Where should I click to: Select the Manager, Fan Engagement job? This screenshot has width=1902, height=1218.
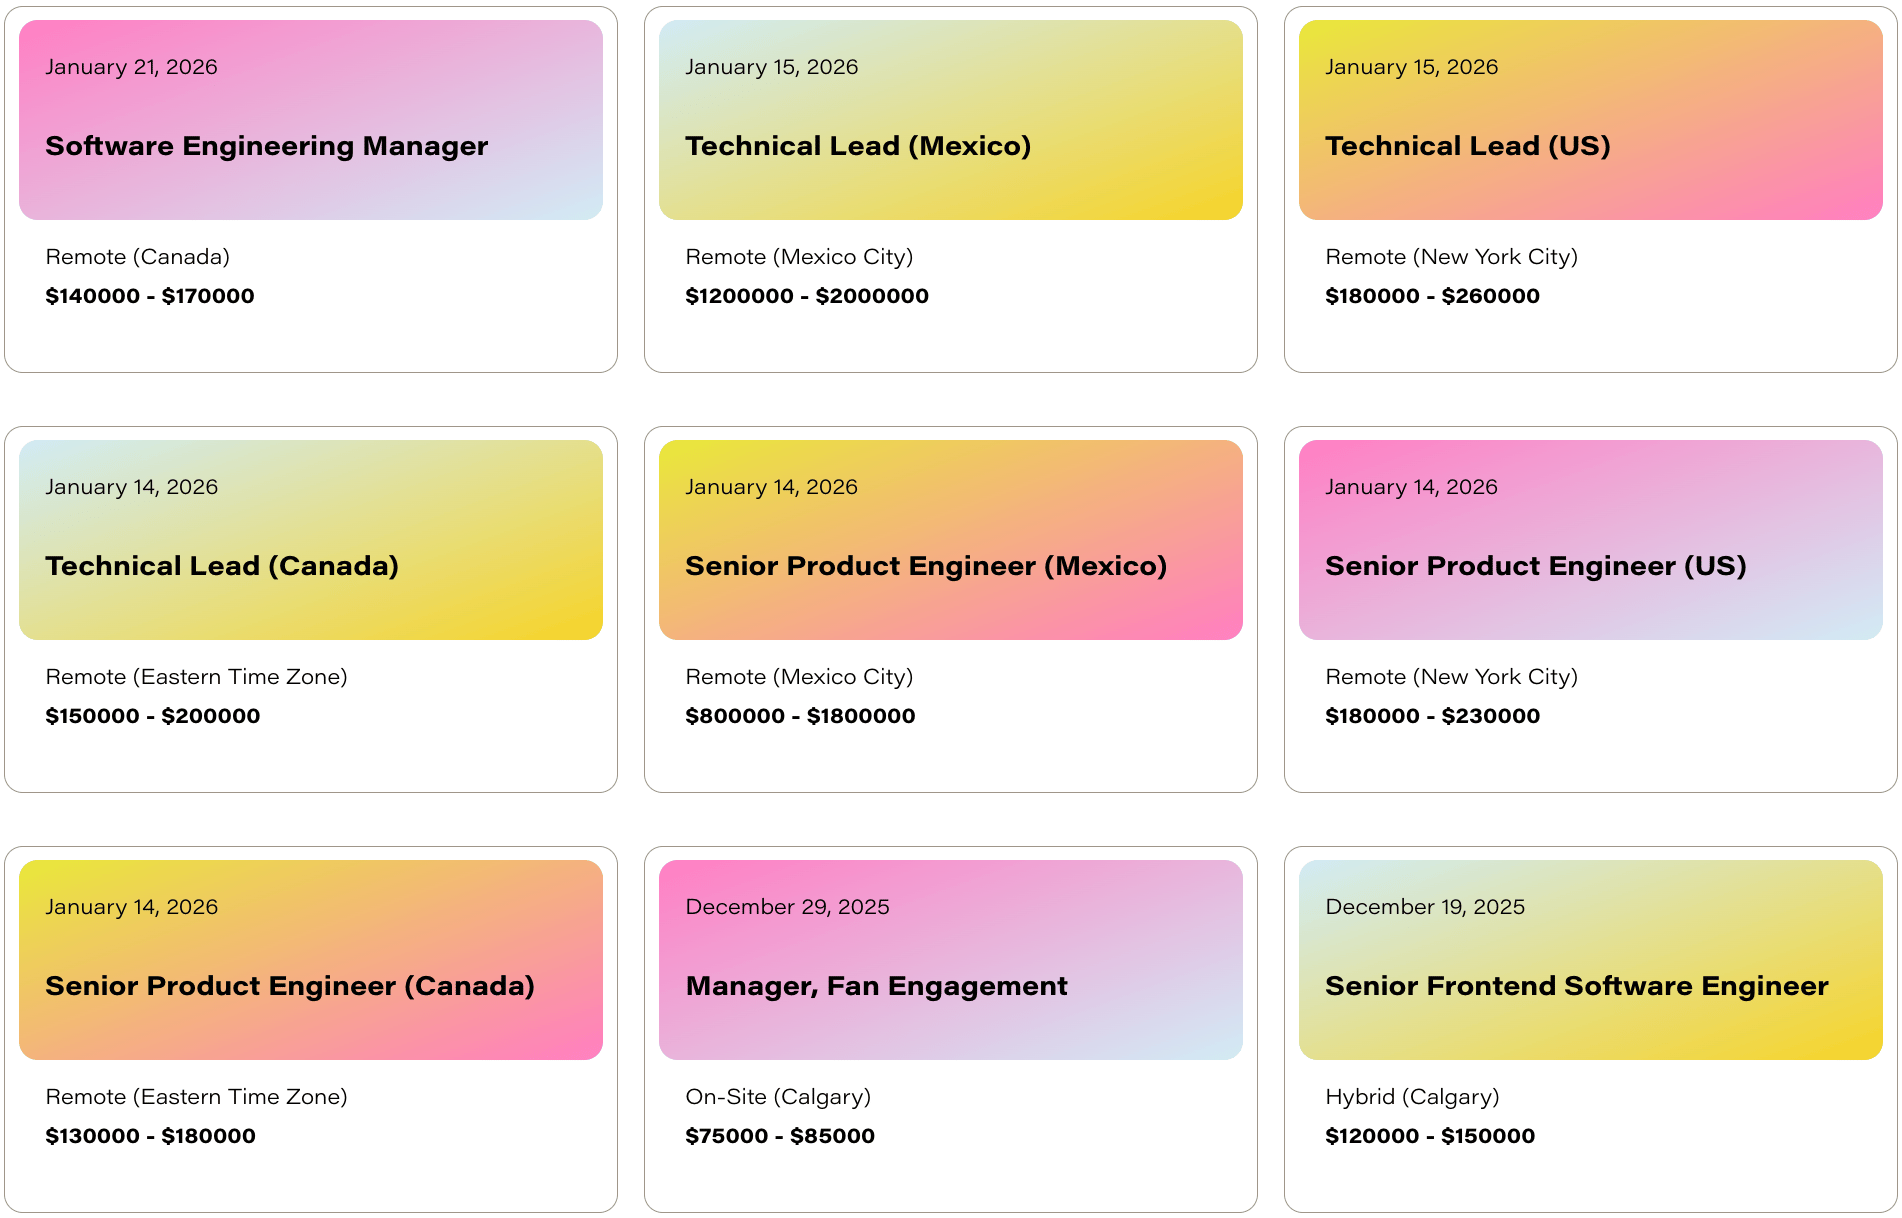pos(876,986)
